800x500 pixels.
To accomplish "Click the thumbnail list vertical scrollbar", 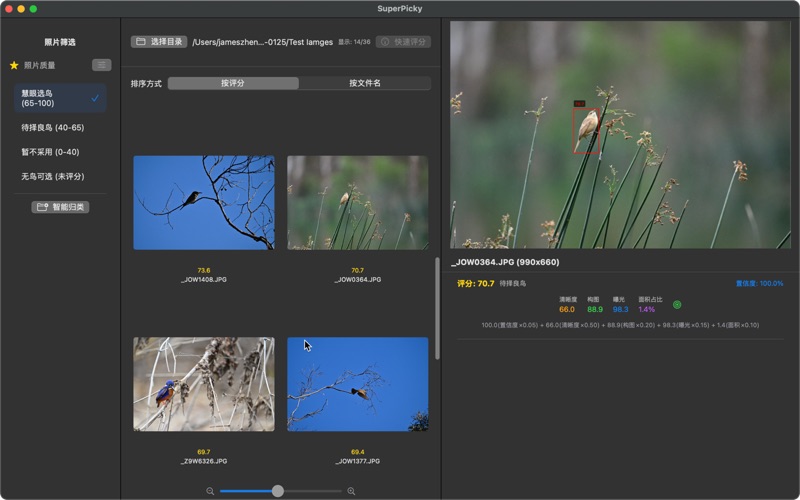I will (x=437, y=308).
